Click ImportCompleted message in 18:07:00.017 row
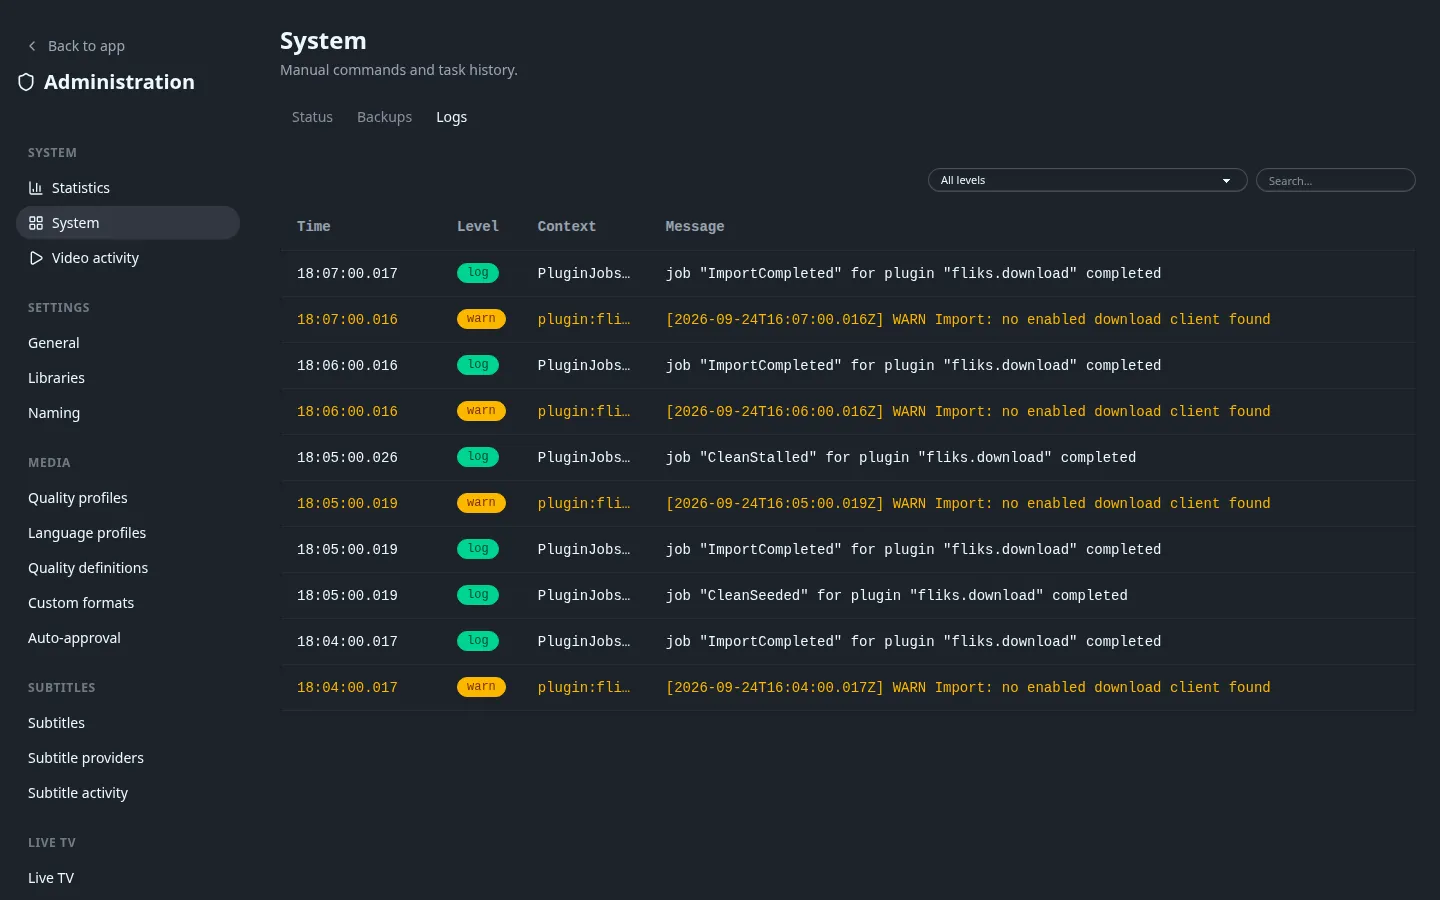 [x=914, y=273]
